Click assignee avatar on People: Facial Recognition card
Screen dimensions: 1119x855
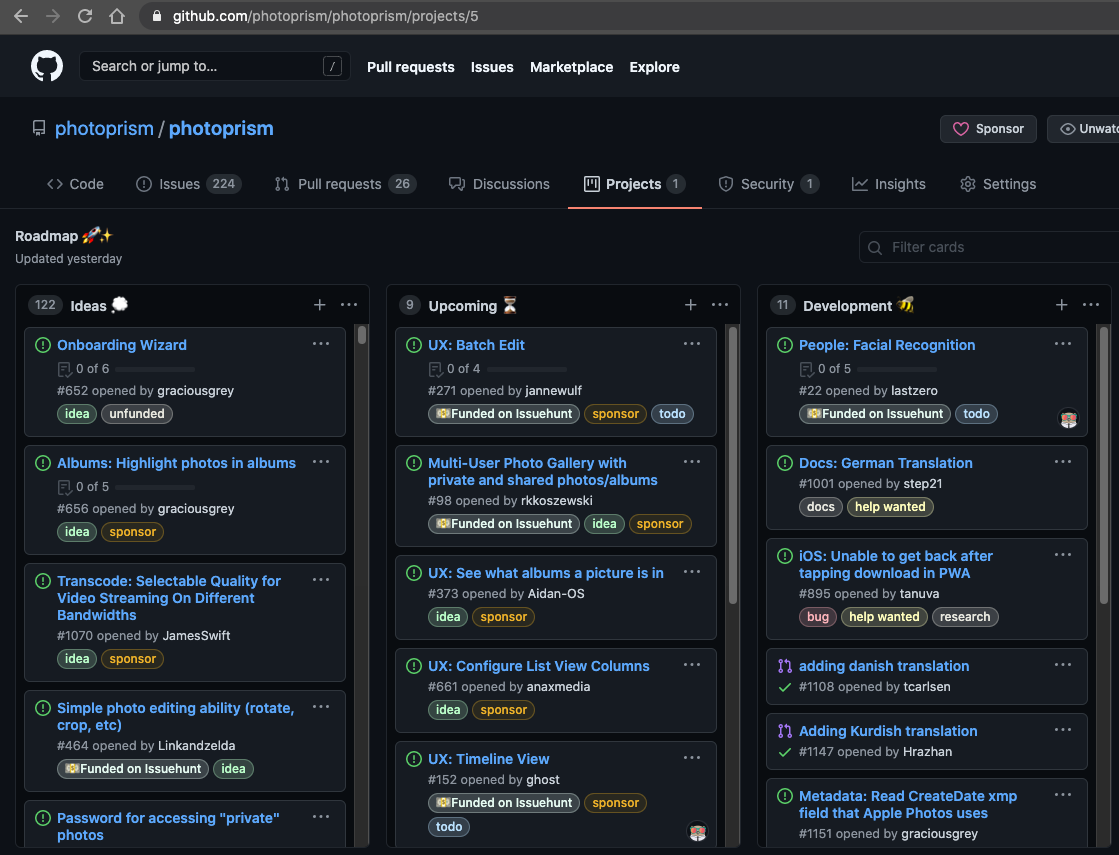[1068, 419]
